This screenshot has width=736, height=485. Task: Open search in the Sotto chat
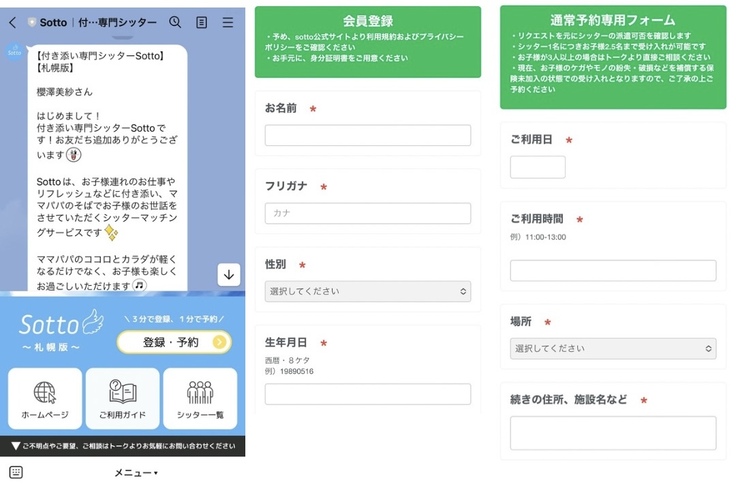coord(175,22)
